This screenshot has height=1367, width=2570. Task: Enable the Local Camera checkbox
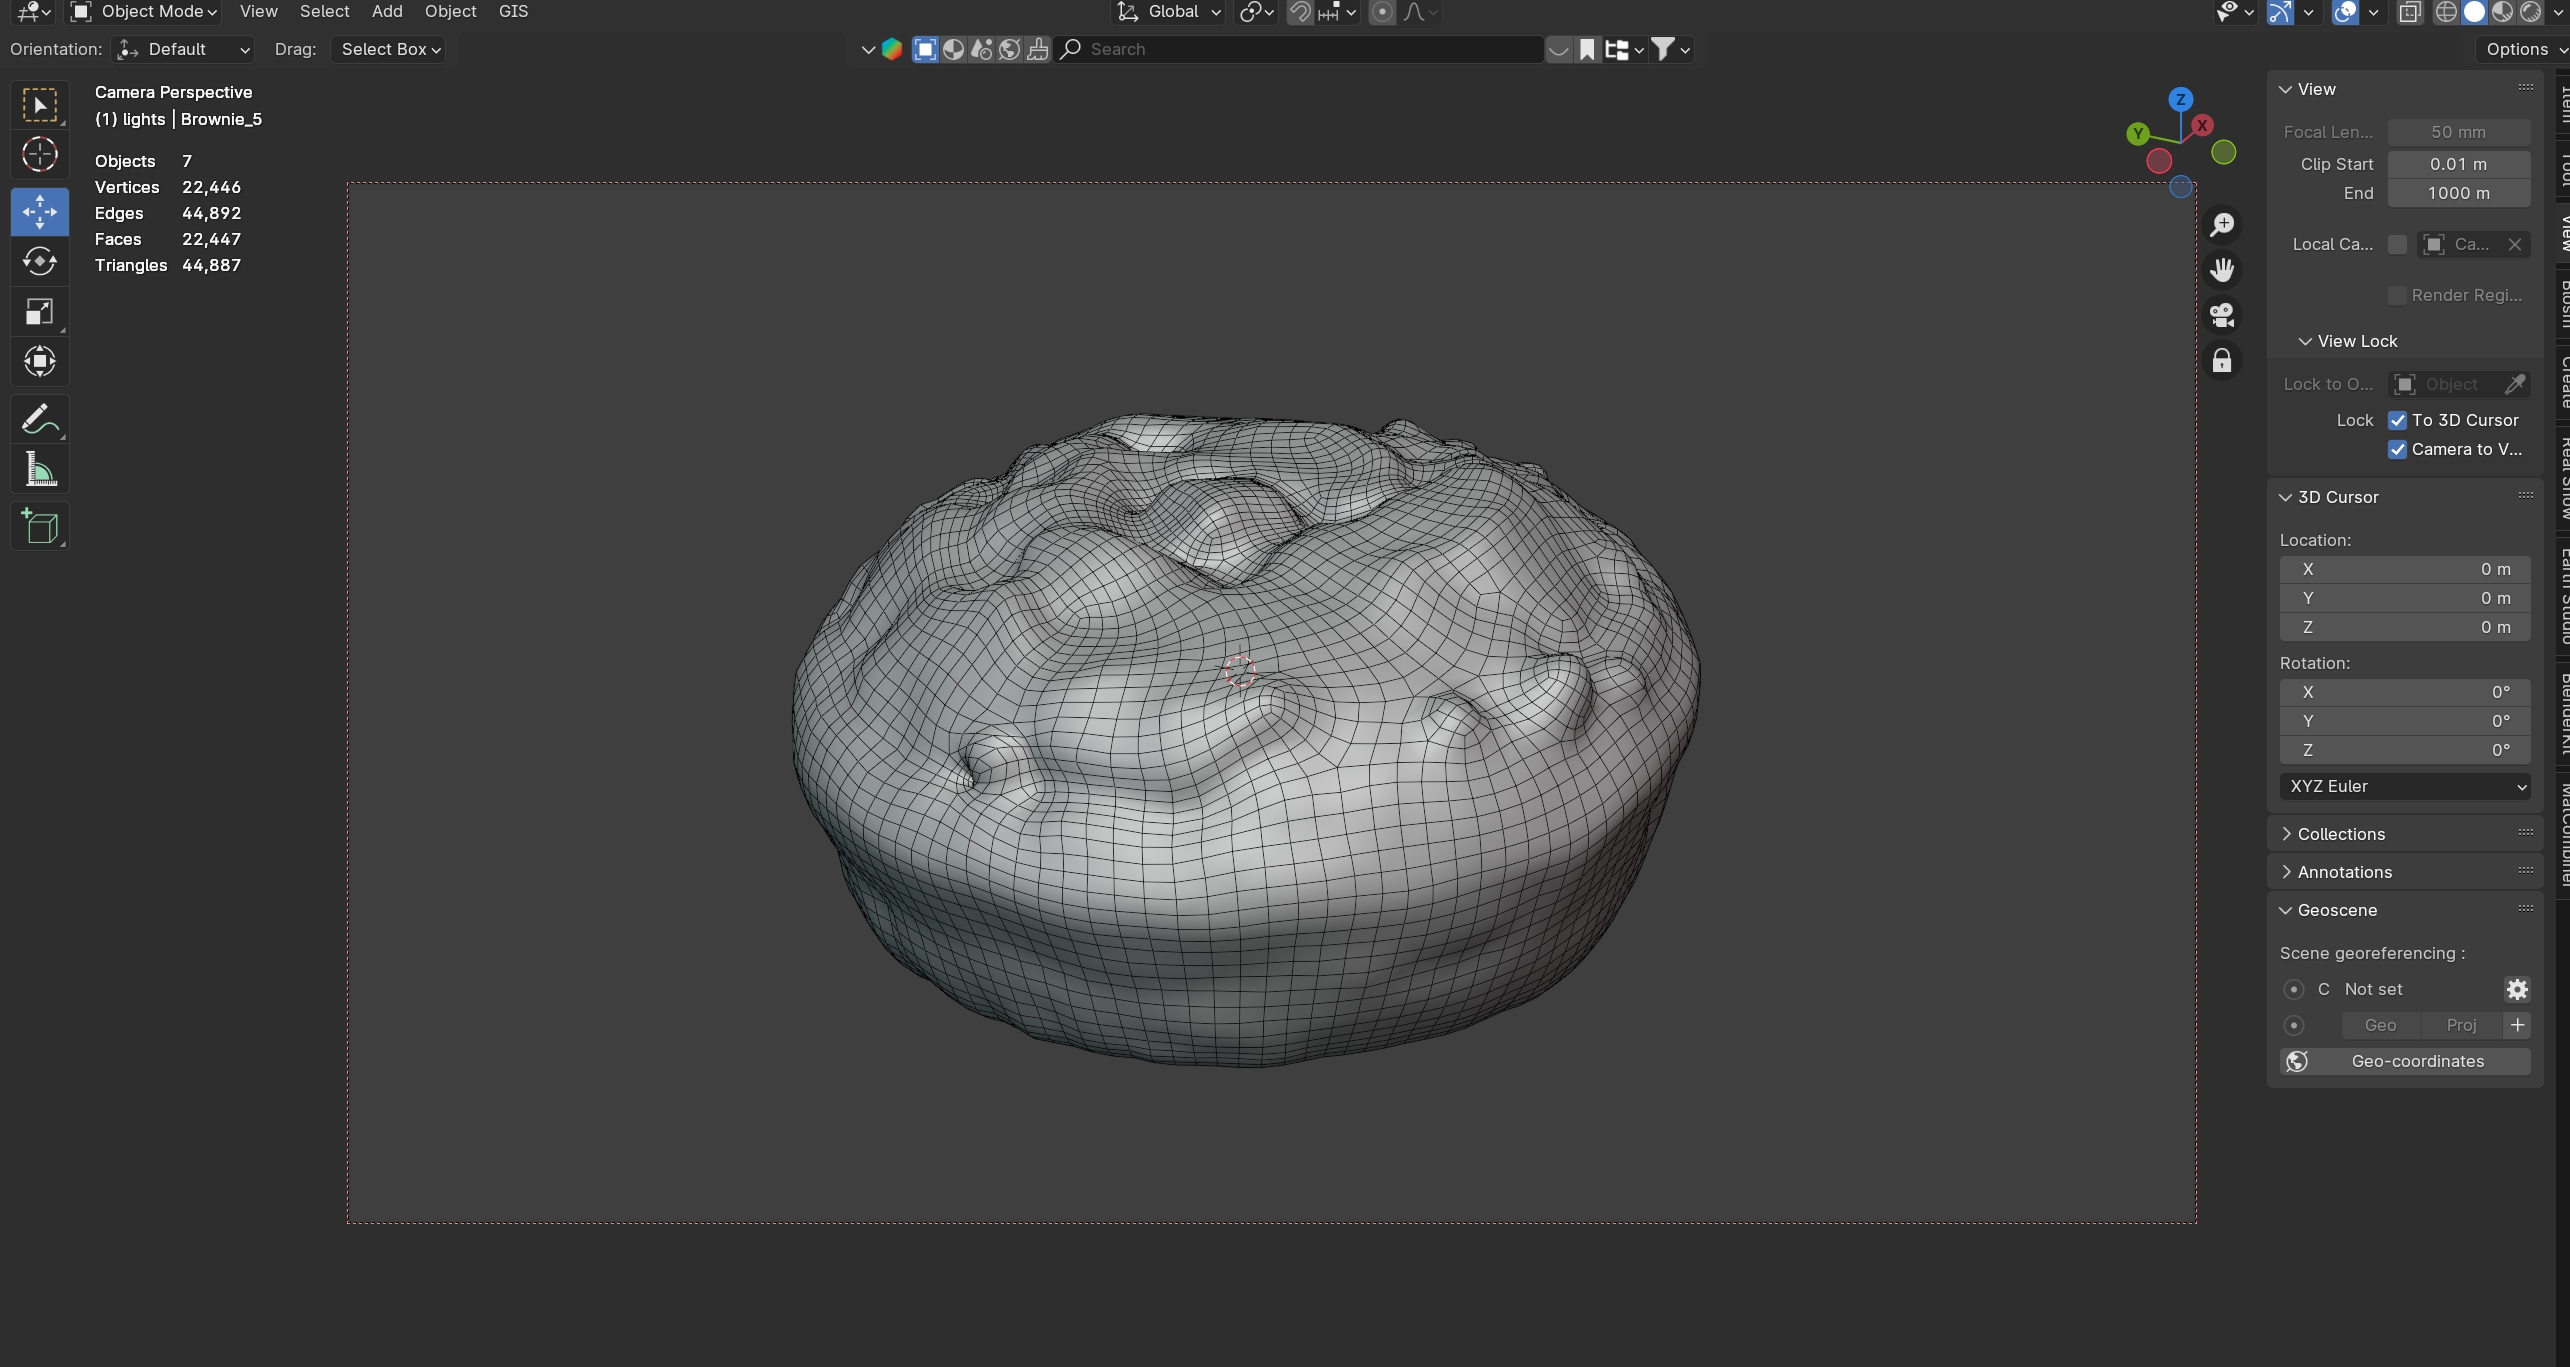pos(2398,244)
